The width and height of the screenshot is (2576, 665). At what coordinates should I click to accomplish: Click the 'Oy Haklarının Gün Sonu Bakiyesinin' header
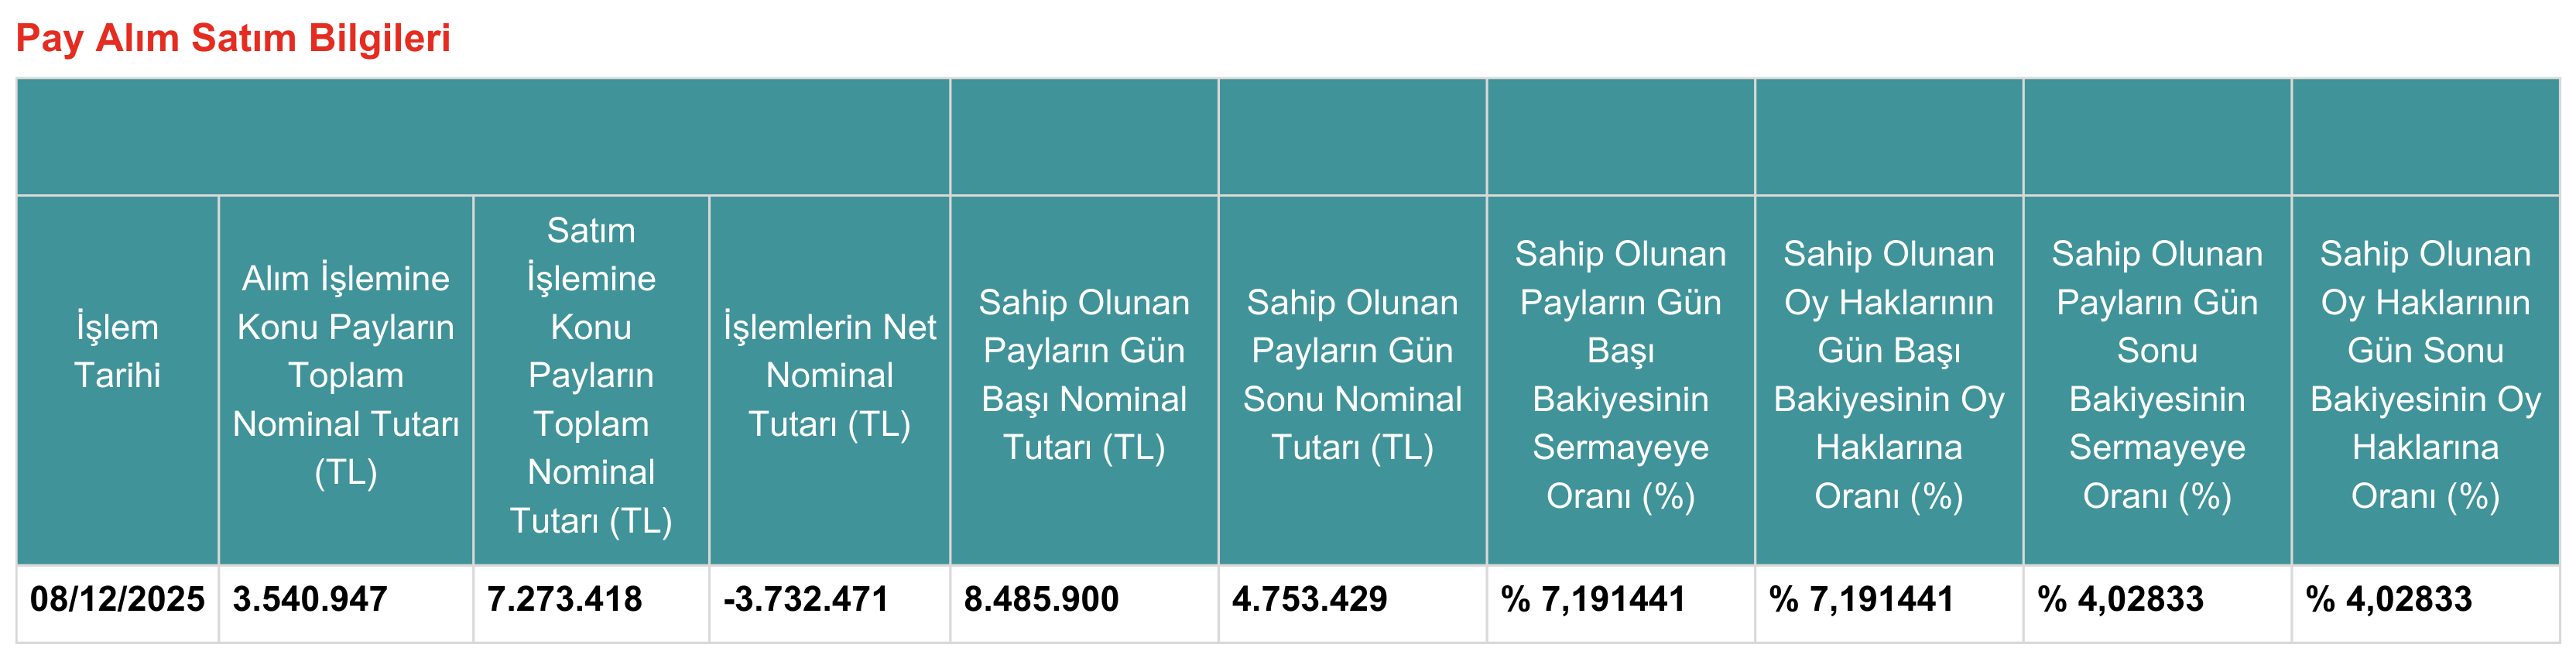click(2425, 375)
